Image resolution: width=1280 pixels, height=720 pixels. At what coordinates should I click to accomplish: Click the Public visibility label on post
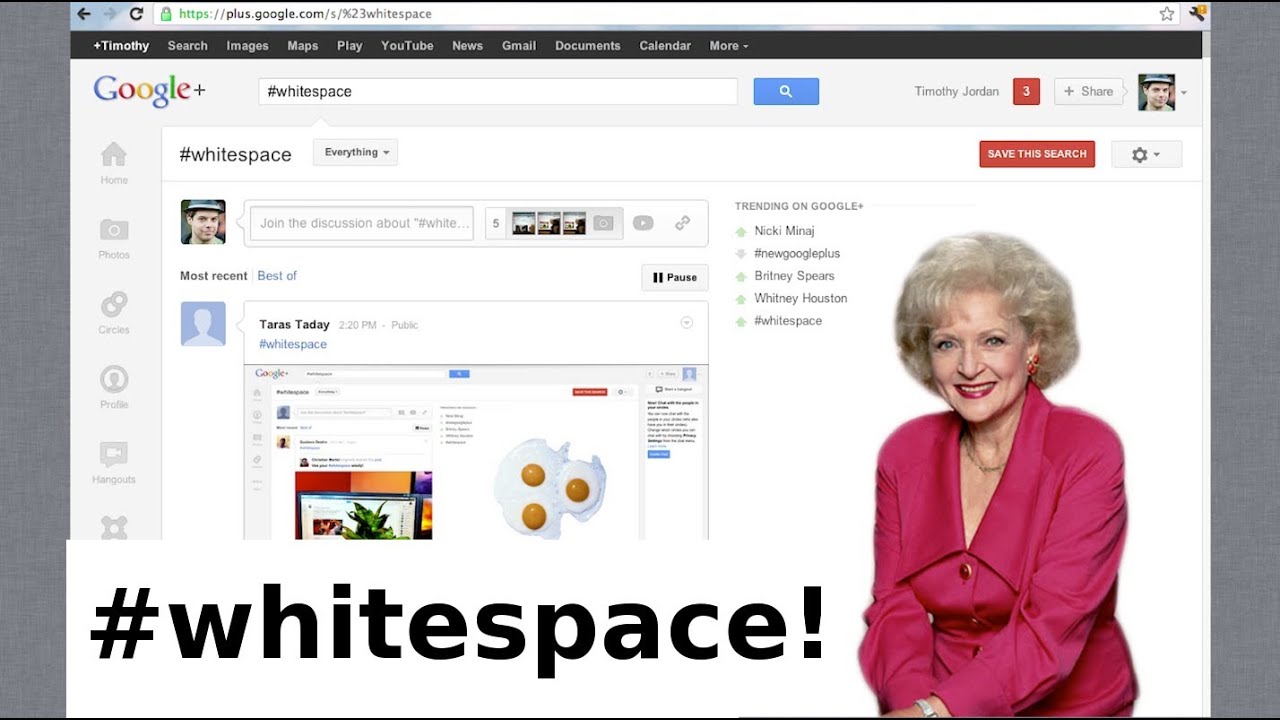404,325
